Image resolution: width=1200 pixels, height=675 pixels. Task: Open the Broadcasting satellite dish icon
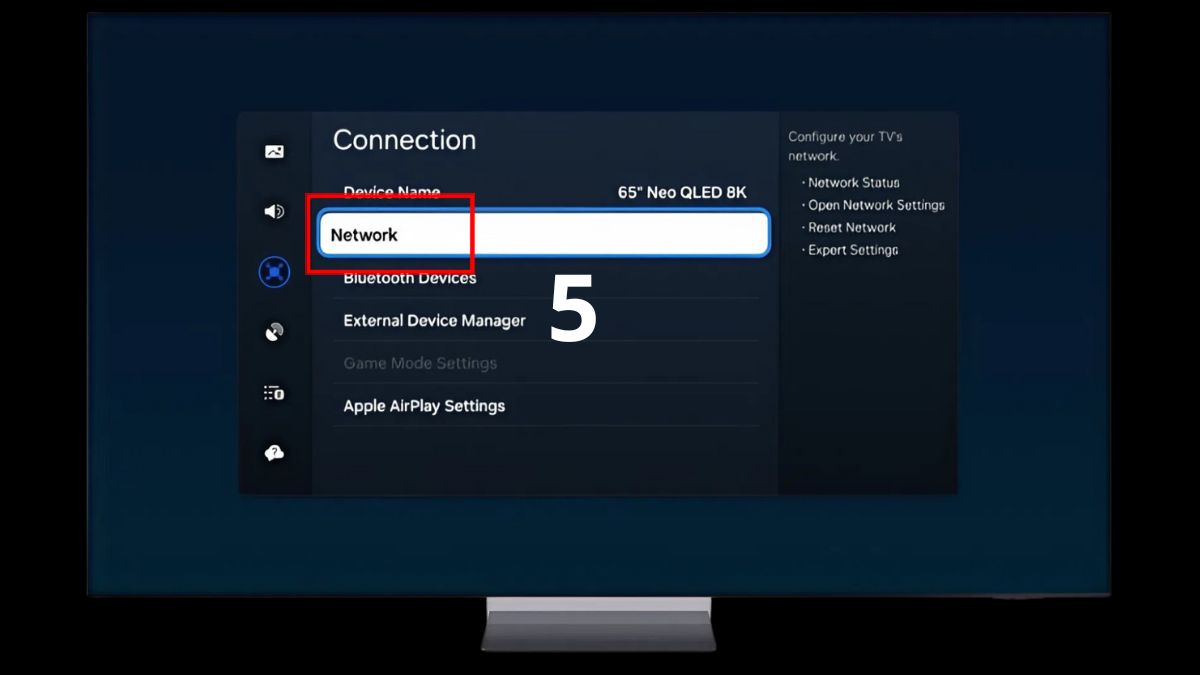[274, 332]
